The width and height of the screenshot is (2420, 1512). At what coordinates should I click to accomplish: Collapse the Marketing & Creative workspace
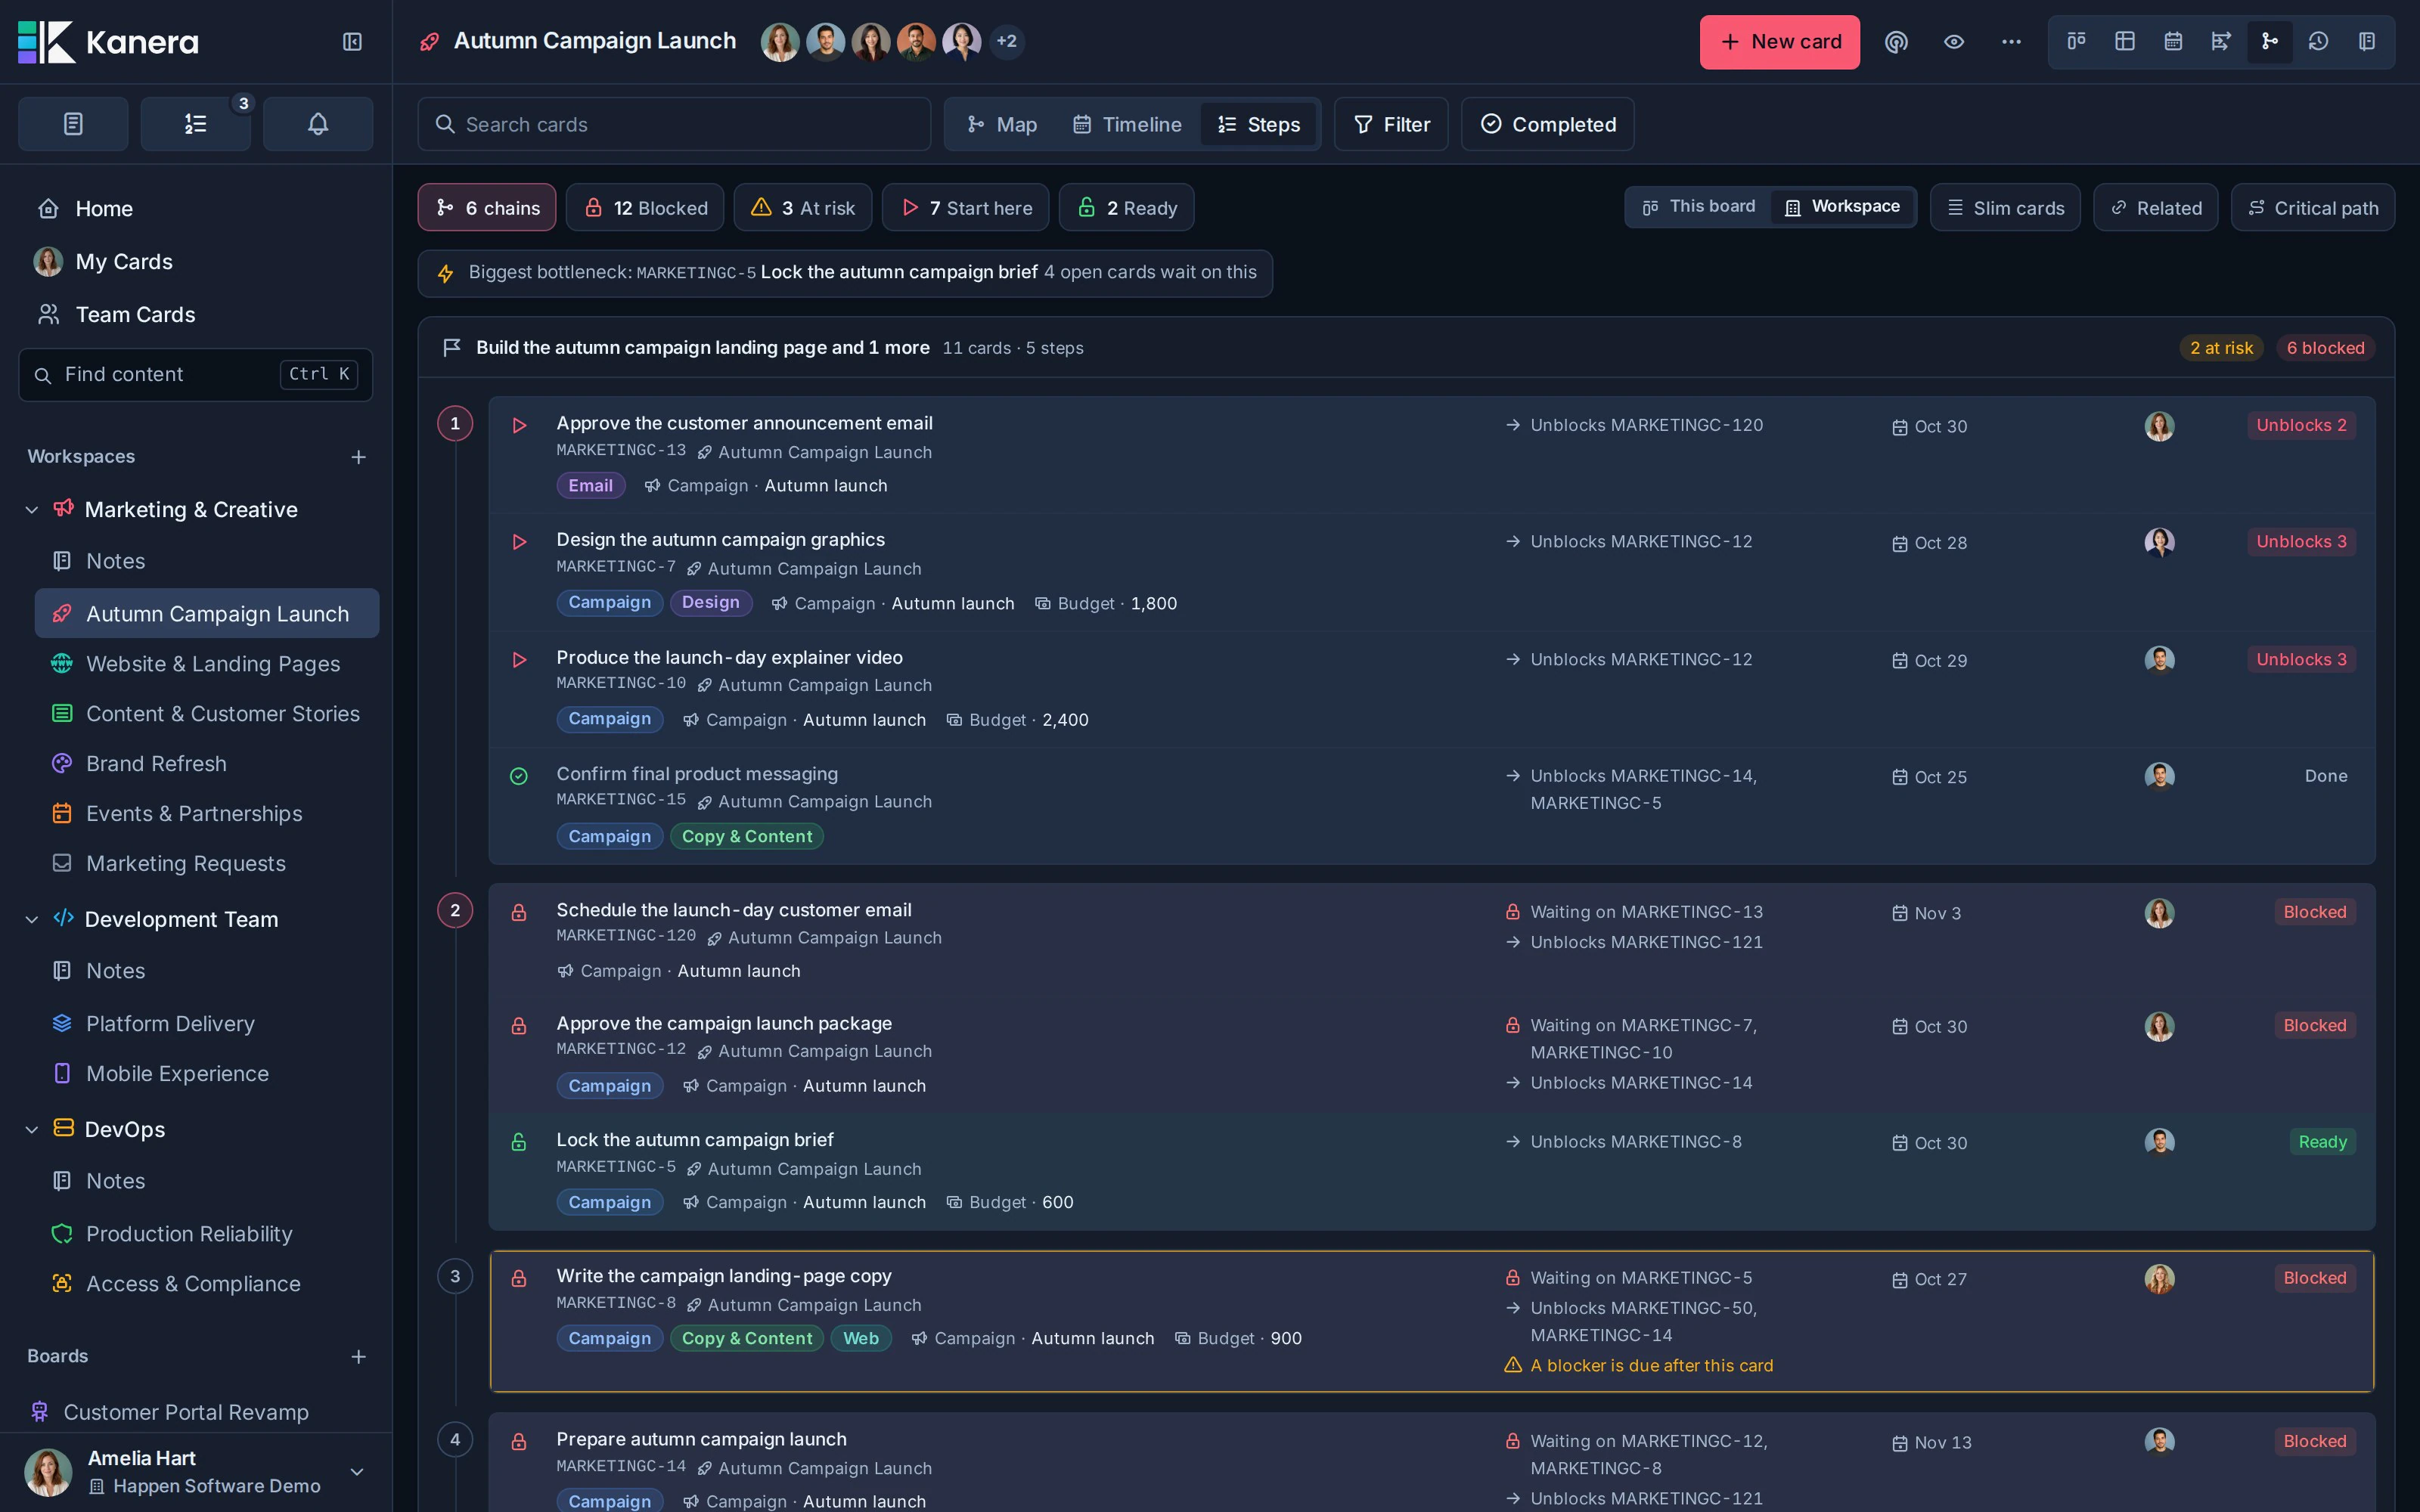[x=32, y=510]
